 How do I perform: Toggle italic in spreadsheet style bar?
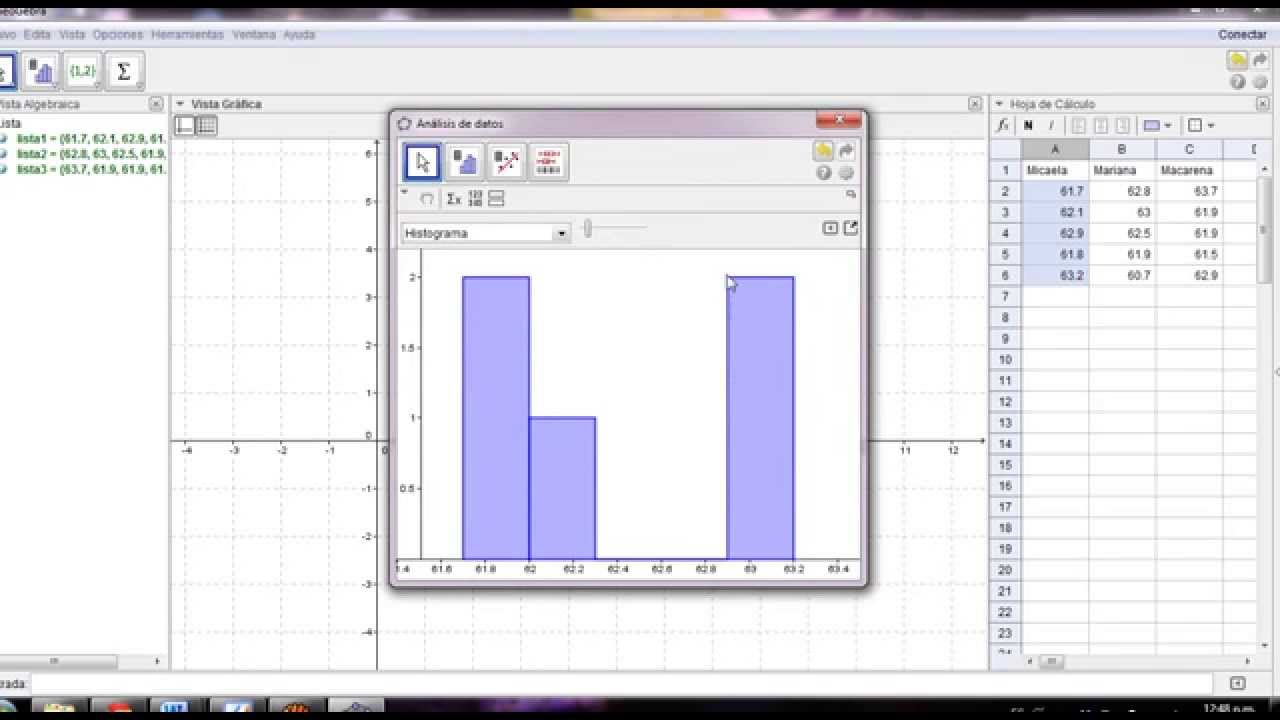click(1050, 126)
